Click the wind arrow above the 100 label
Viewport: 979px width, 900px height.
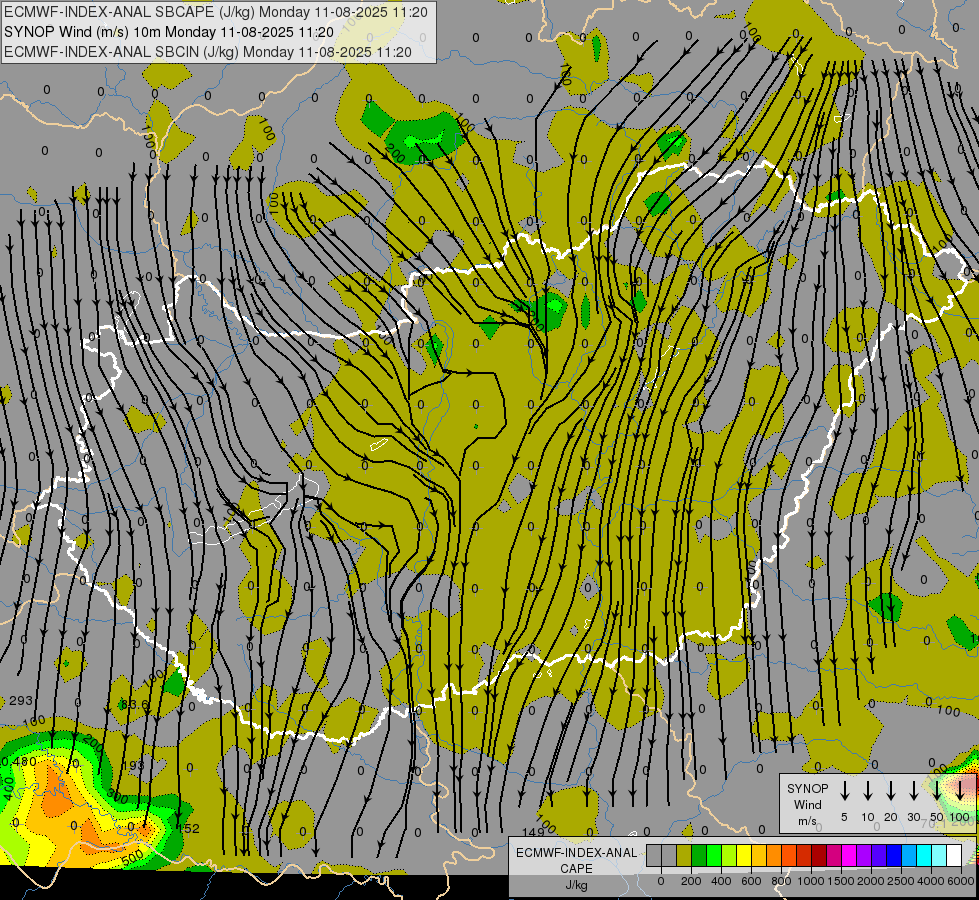pyautogui.click(x=960, y=791)
